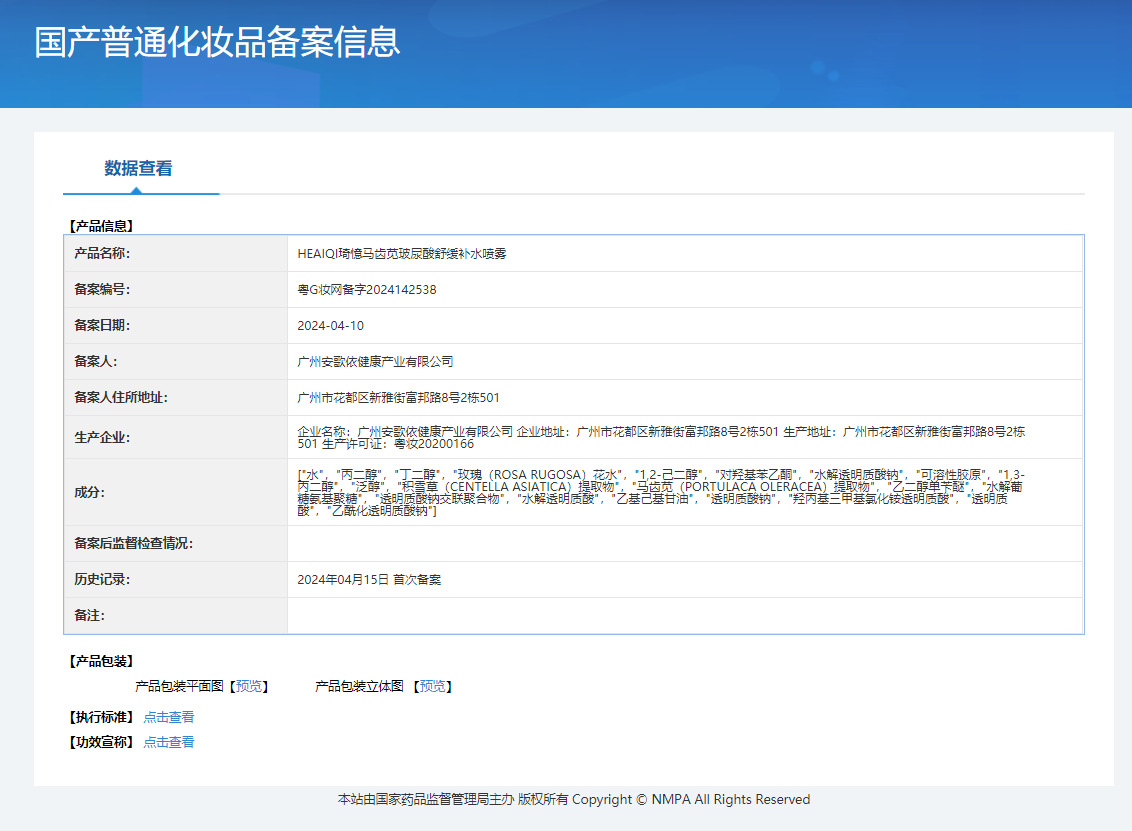
Task: Click the 成分 row label
Action: 89,492
